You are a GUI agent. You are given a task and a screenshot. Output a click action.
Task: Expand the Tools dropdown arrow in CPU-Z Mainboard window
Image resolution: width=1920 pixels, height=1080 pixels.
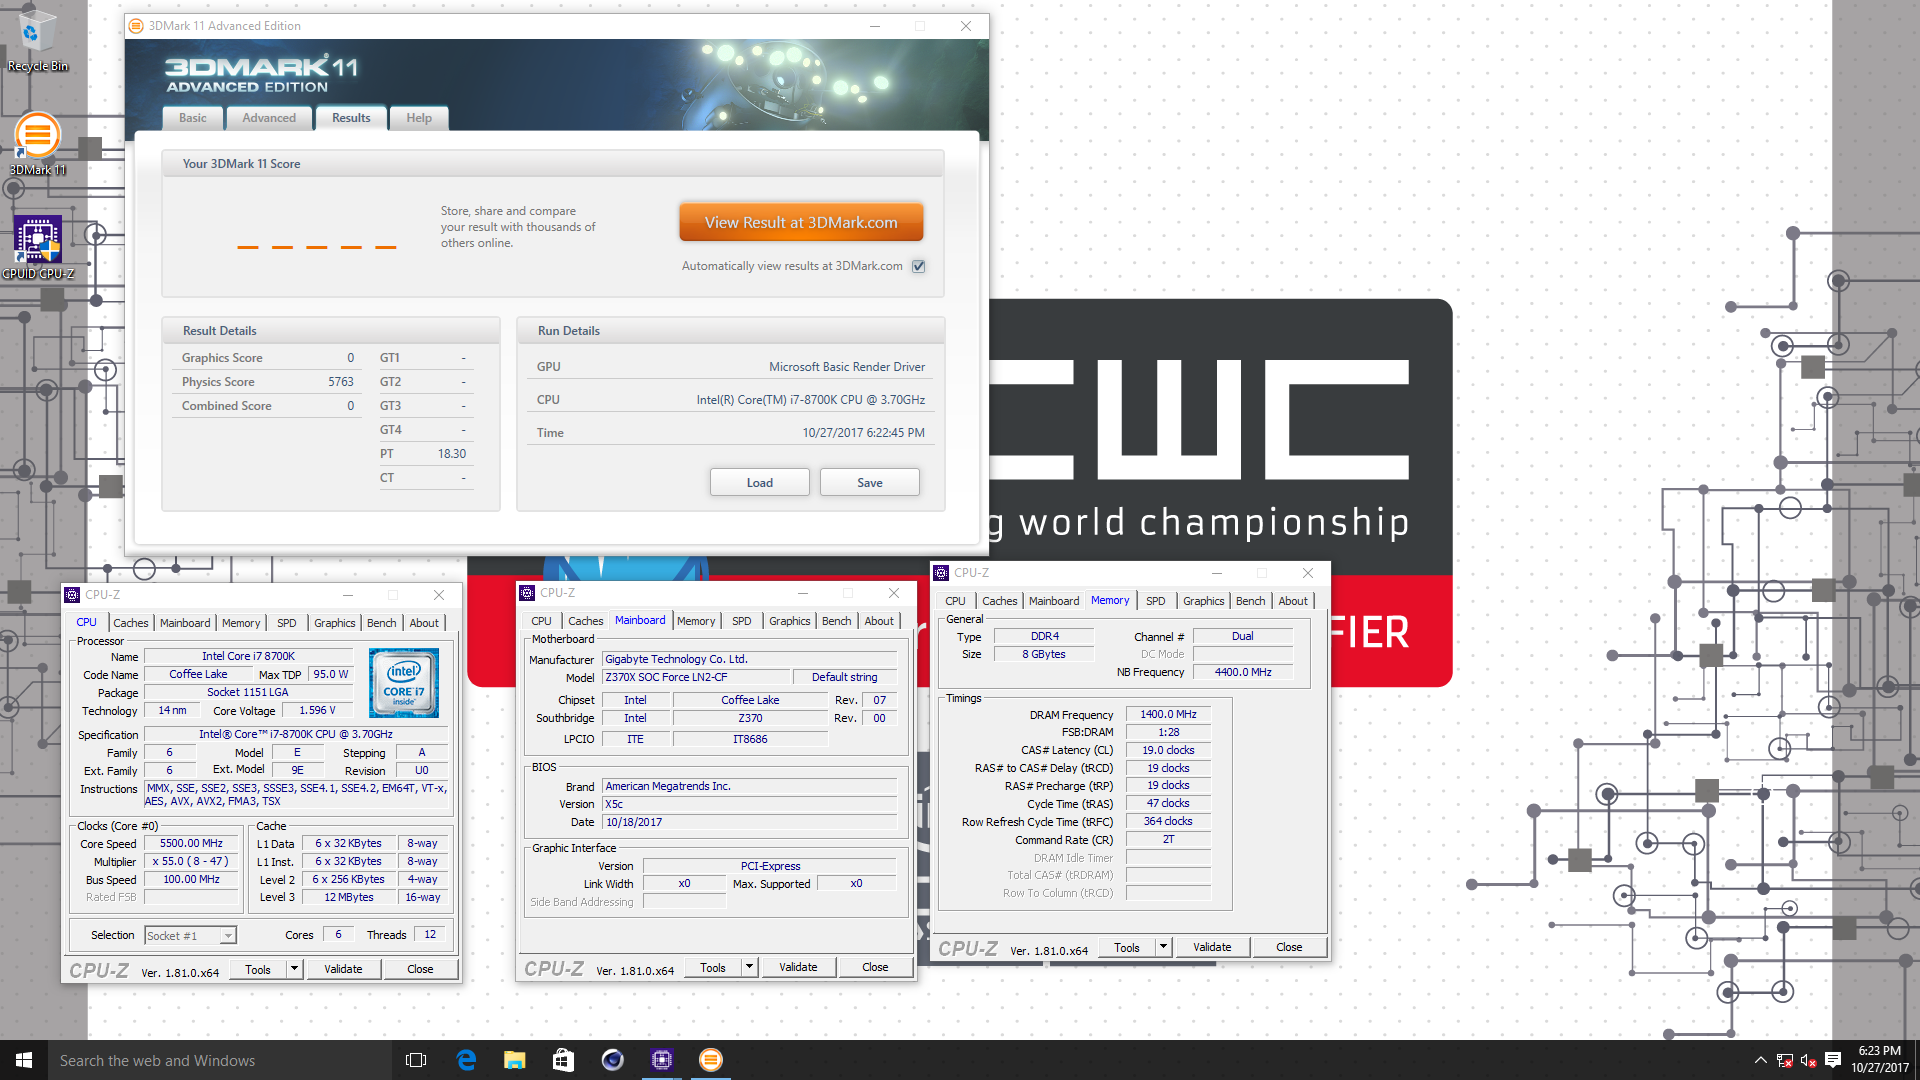749,967
